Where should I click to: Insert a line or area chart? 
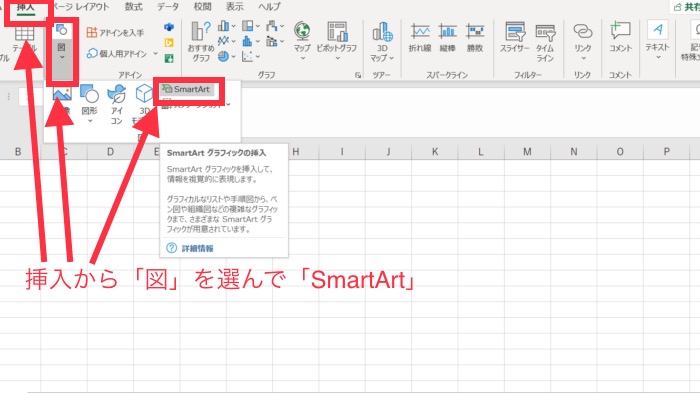coord(226,42)
